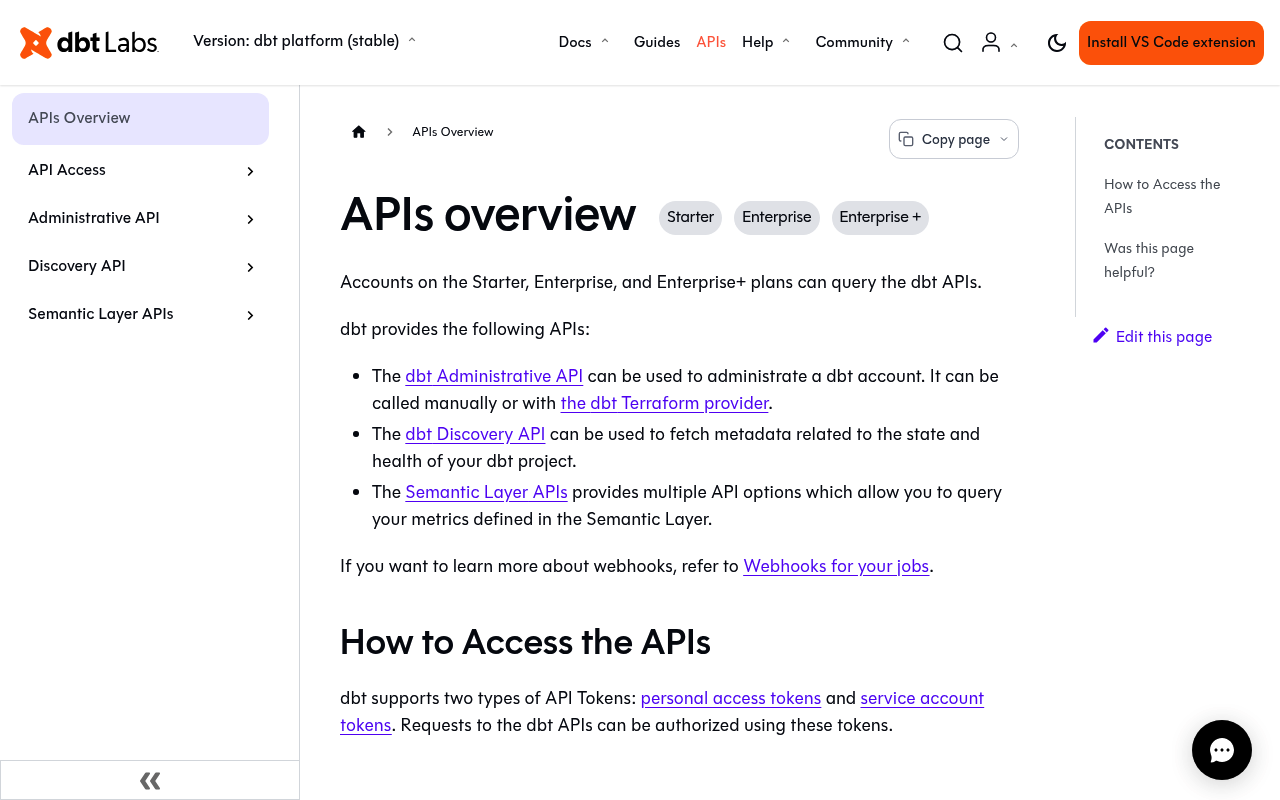Viewport: 1280px width, 800px height.
Task: Open personal access tokens link
Action: [x=731, y=698]
